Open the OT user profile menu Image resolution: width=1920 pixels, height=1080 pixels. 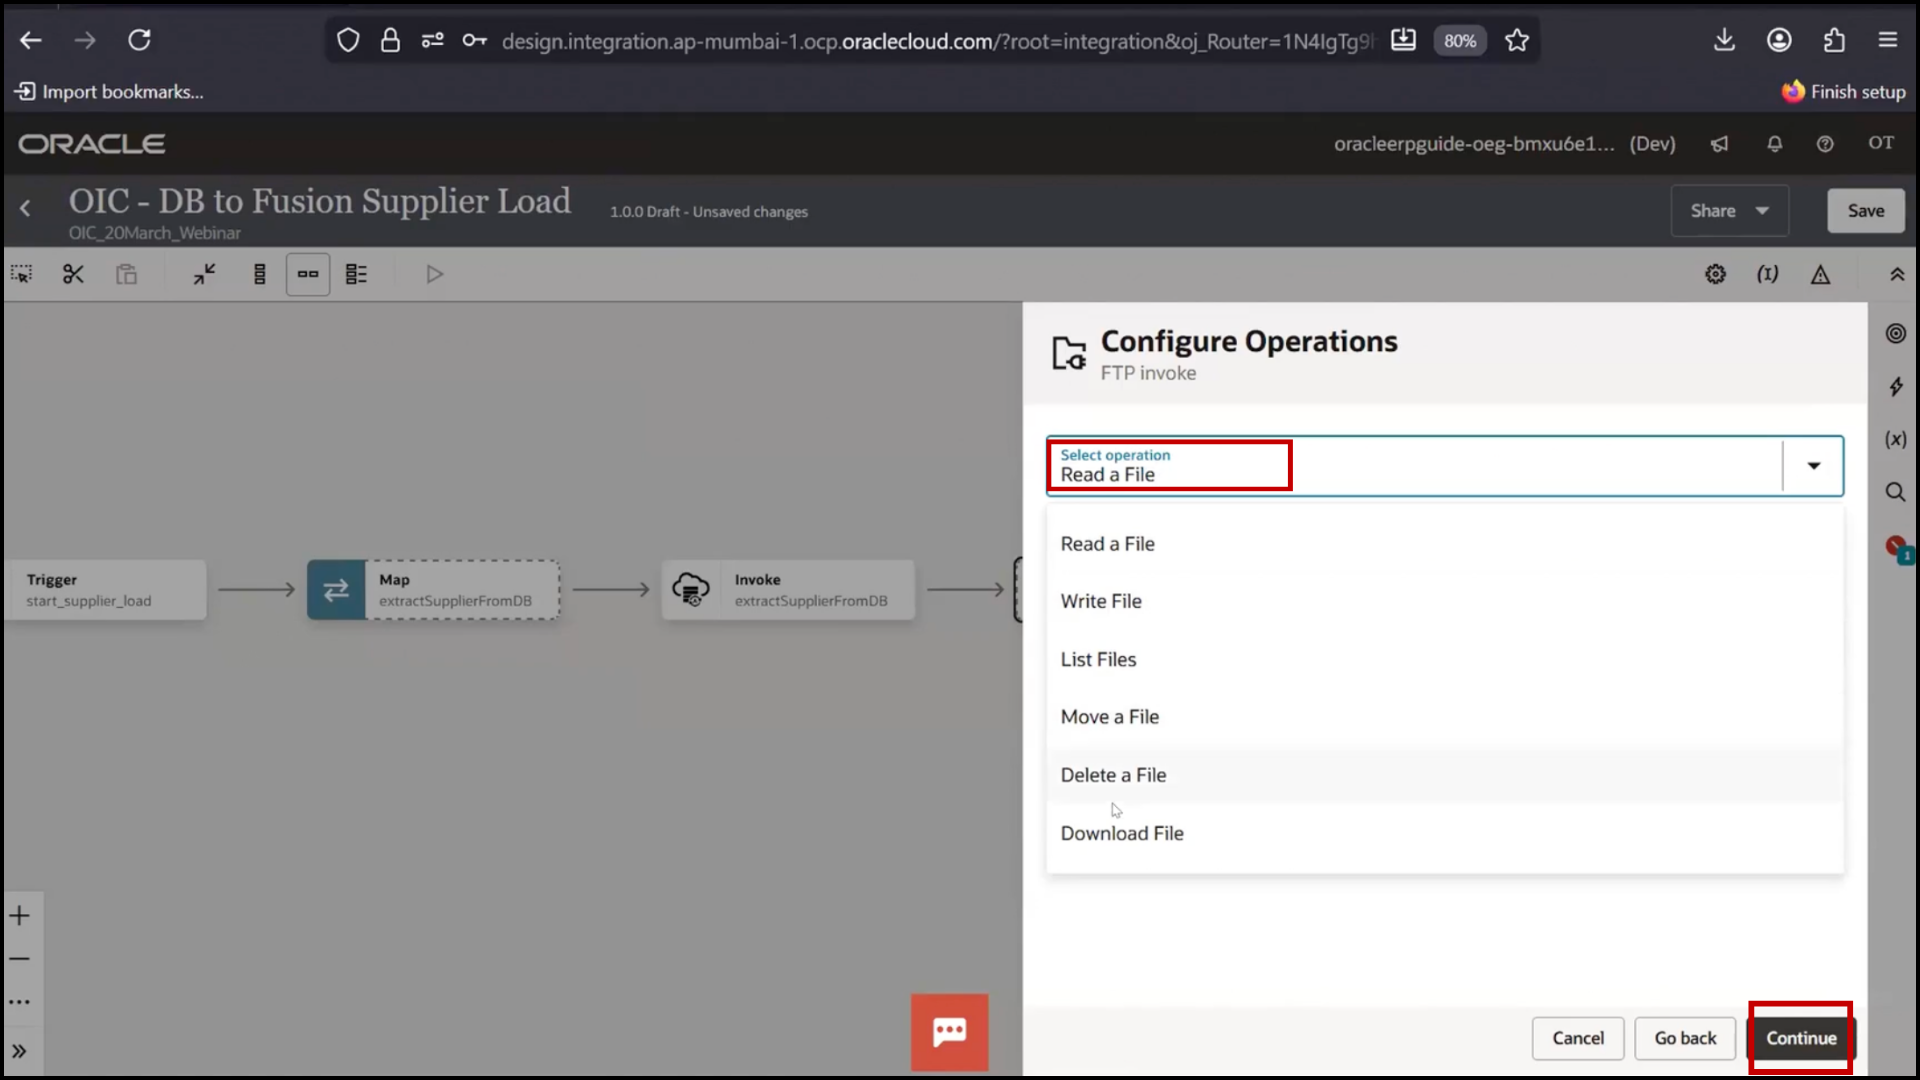click(x=1881, y=143)
